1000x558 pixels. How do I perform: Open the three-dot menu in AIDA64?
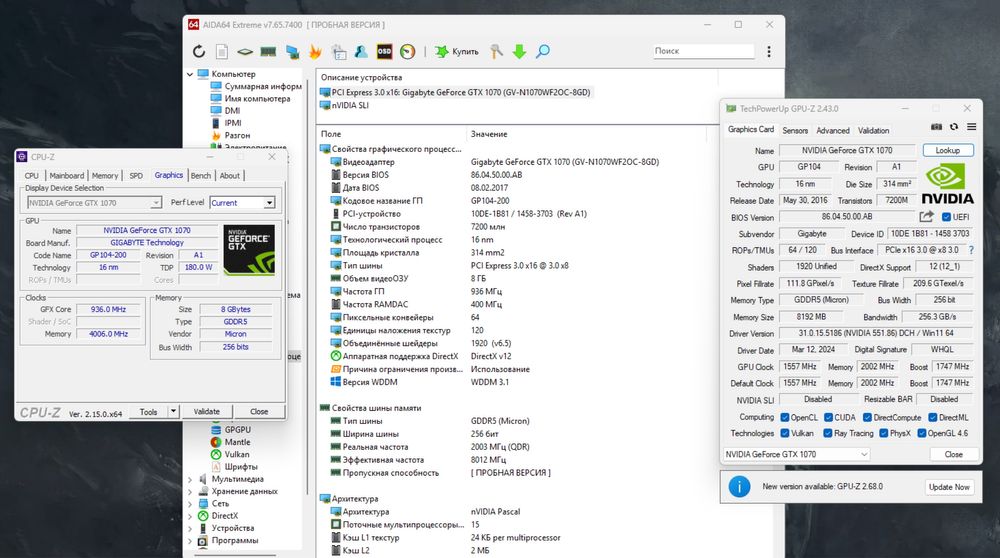[769, 51]
